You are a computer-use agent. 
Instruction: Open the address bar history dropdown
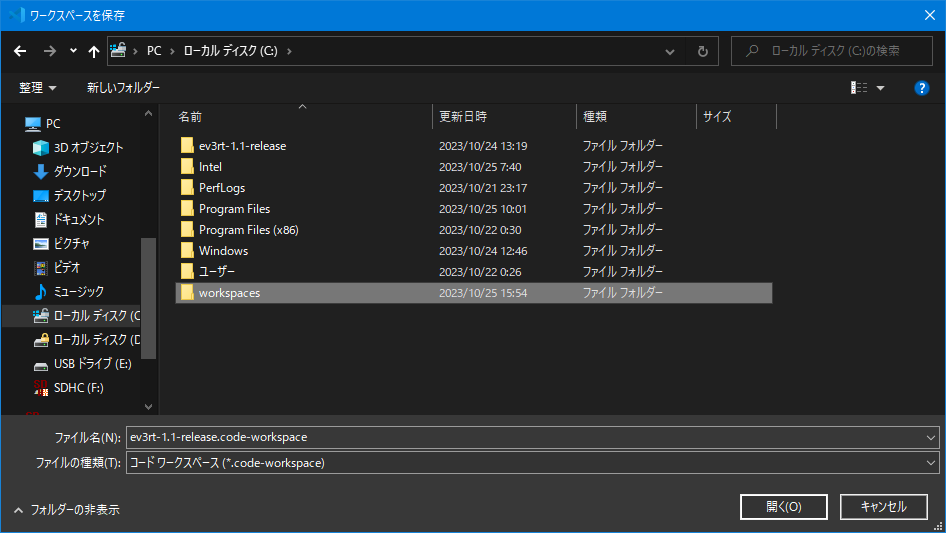click(x=670, y=52)
